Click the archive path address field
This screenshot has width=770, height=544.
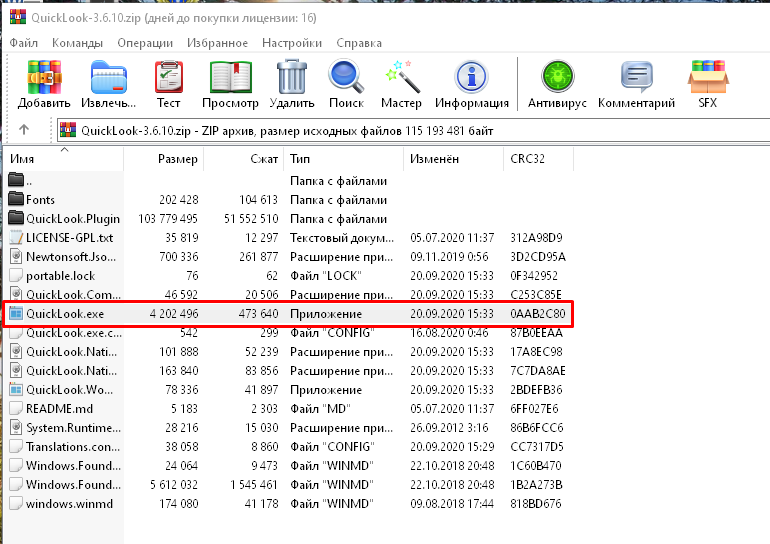pos(413,131)
